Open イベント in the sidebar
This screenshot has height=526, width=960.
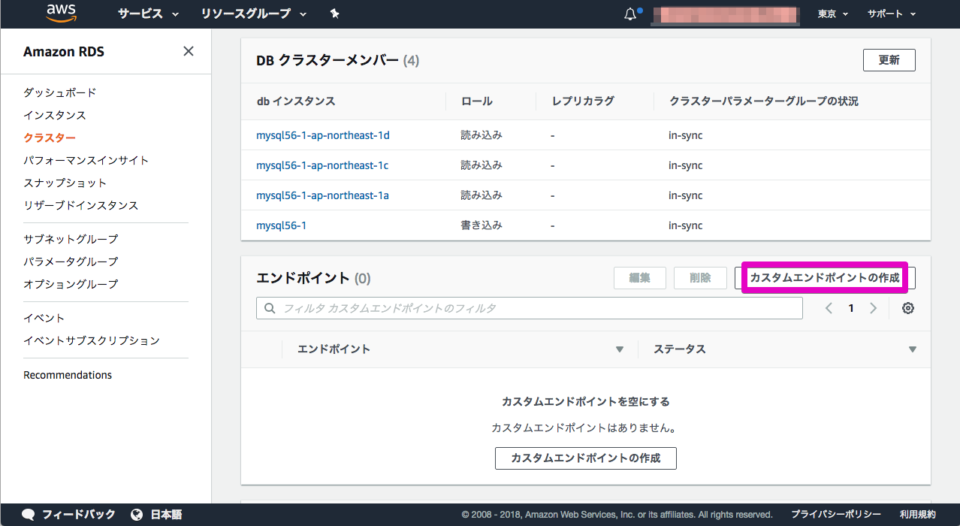pos(43,318)
